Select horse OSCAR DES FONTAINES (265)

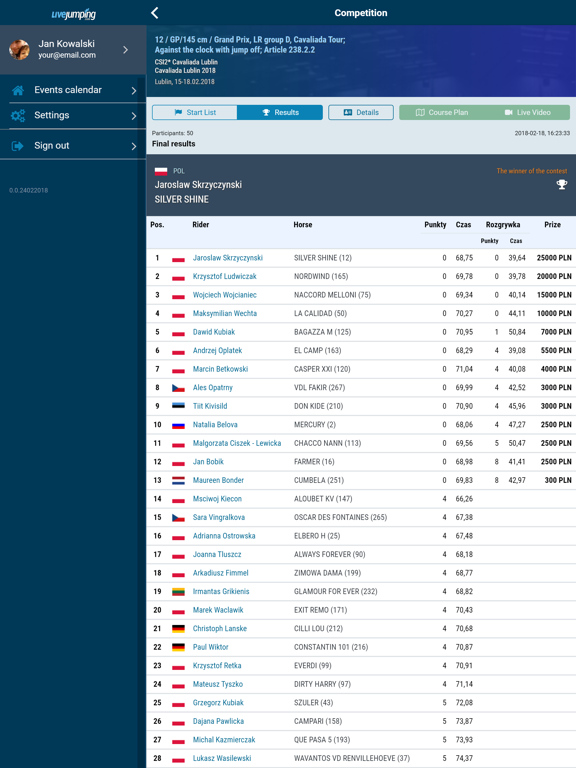click(340, 517)
